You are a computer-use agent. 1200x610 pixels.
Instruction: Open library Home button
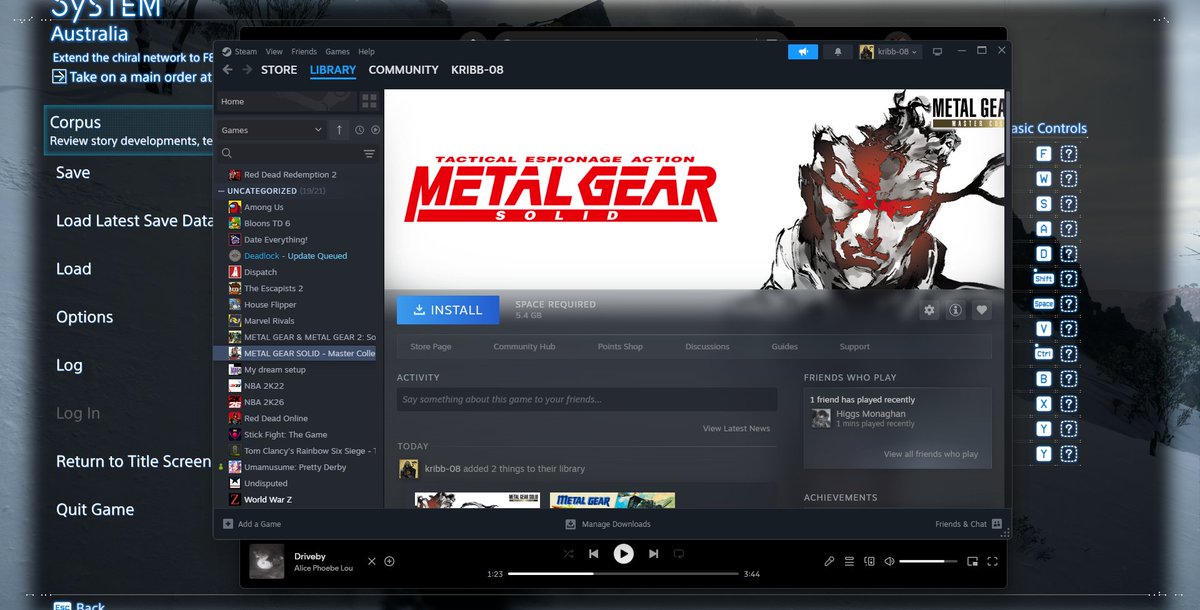pyautogui.click(x=286, y=102)
